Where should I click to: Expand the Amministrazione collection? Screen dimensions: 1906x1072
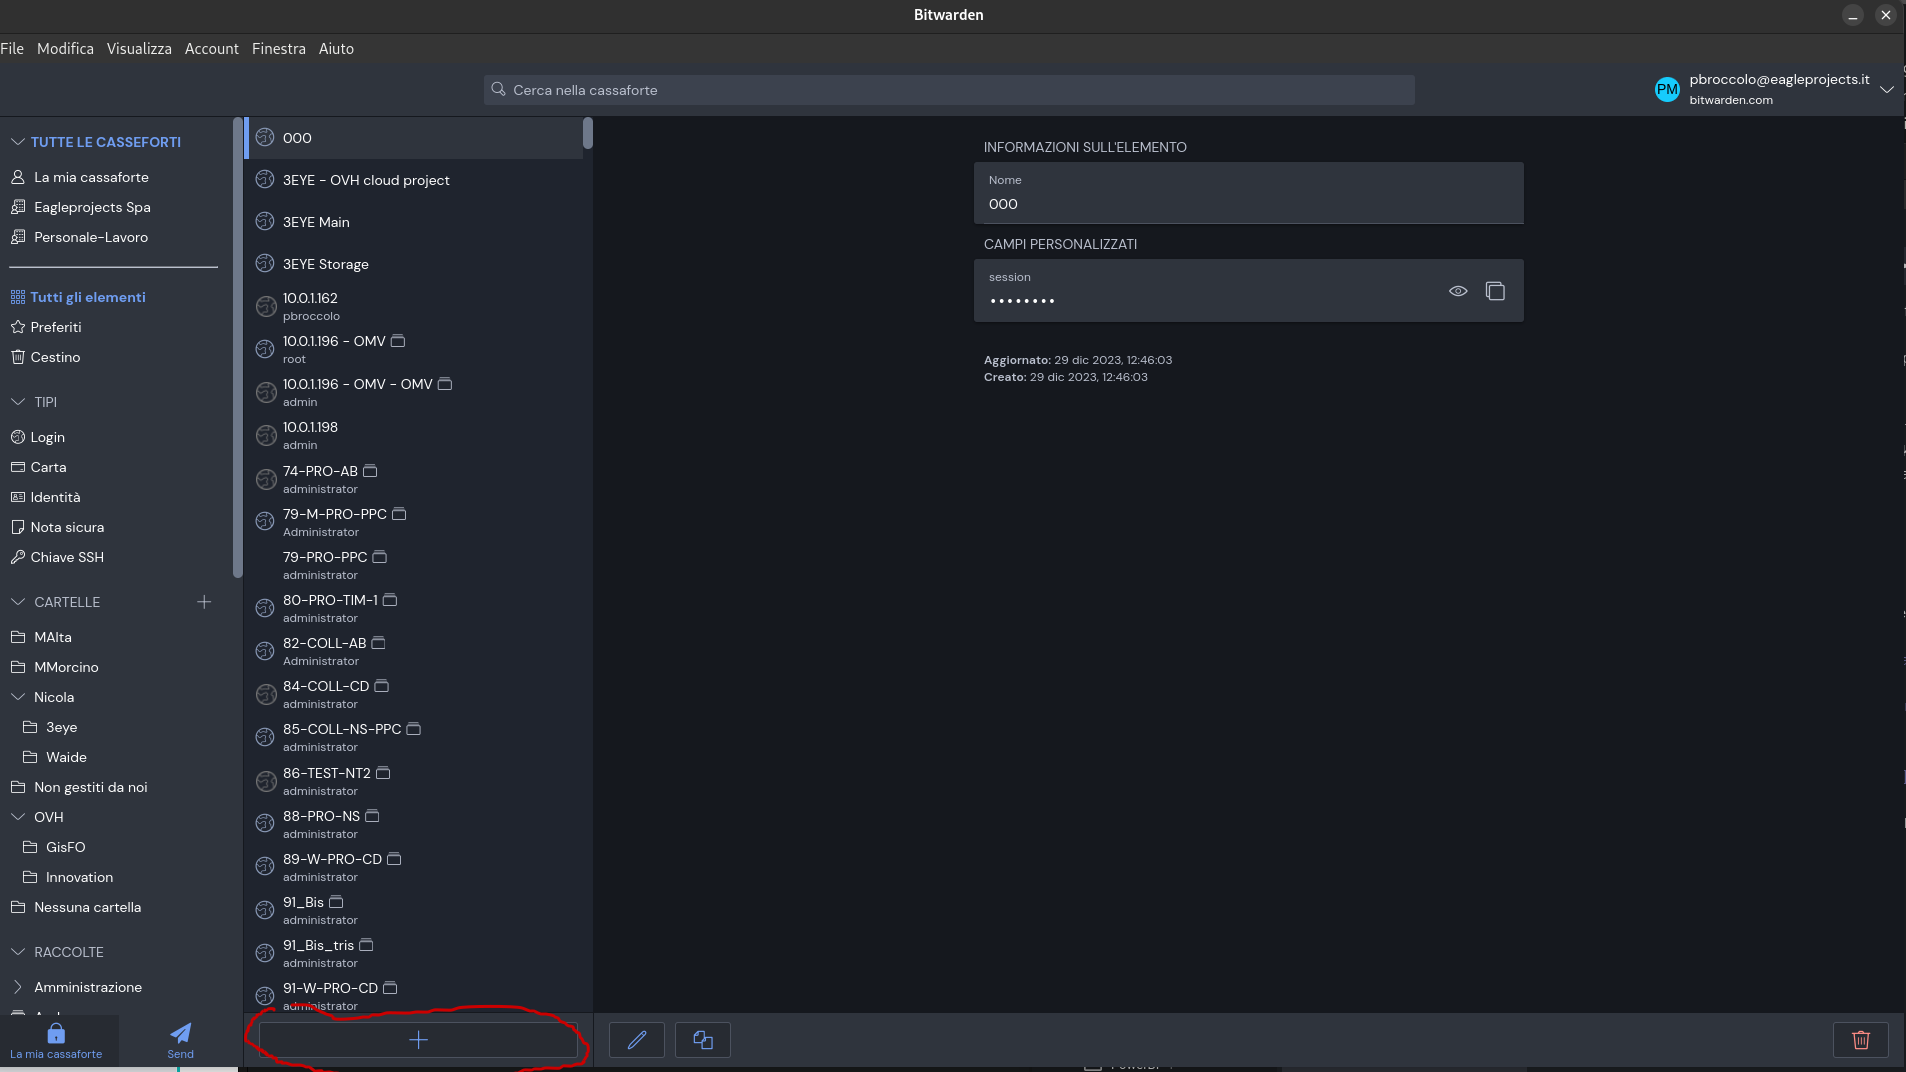tap(18, 987)
